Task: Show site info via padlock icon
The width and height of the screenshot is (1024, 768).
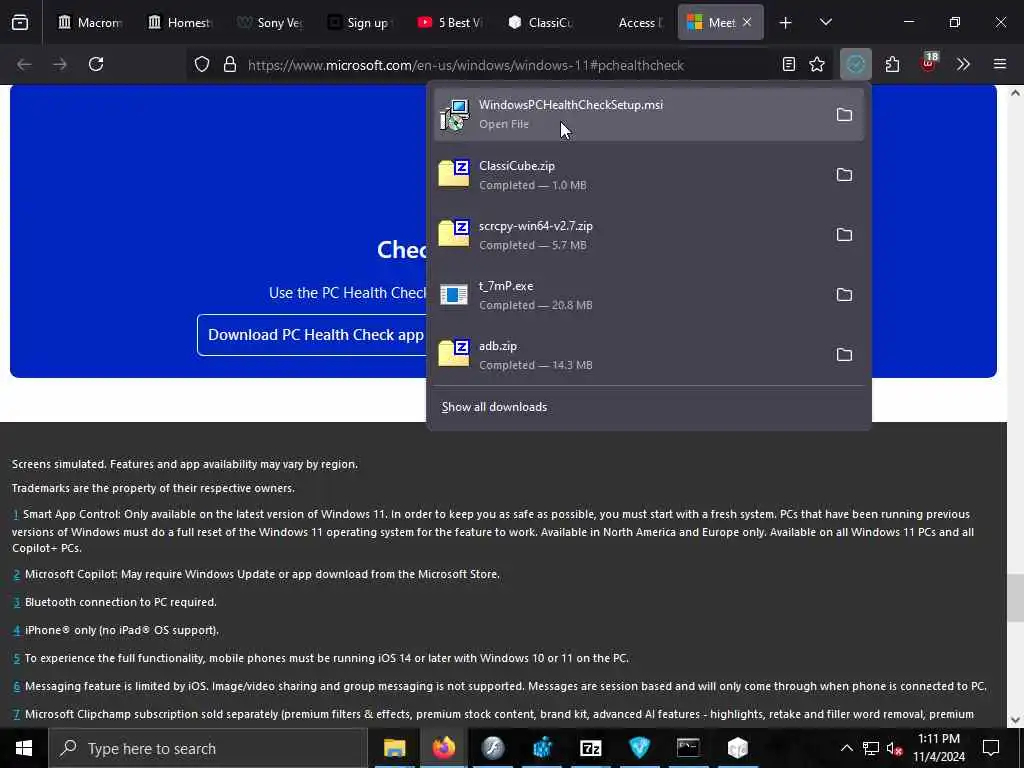Action: coord(229,65)
